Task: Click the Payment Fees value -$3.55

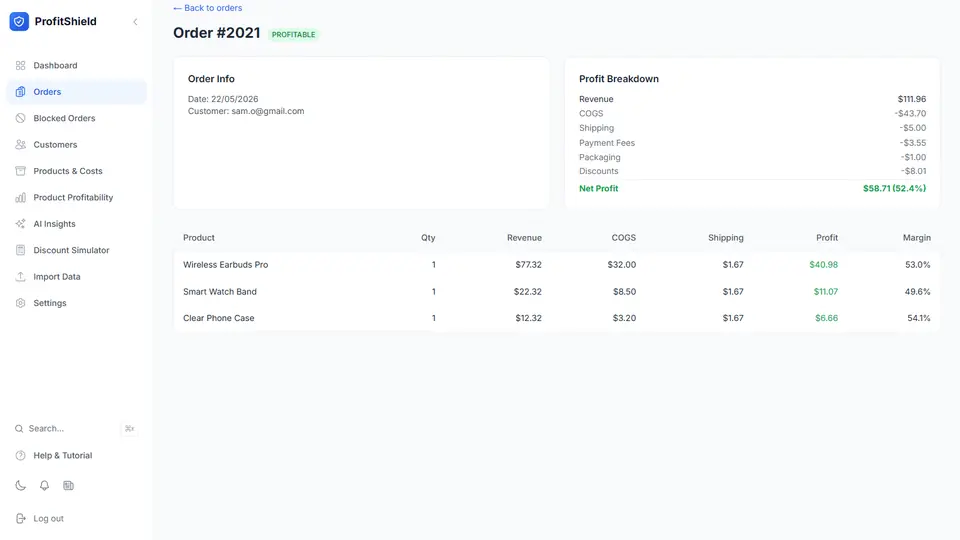Action: 912,143
